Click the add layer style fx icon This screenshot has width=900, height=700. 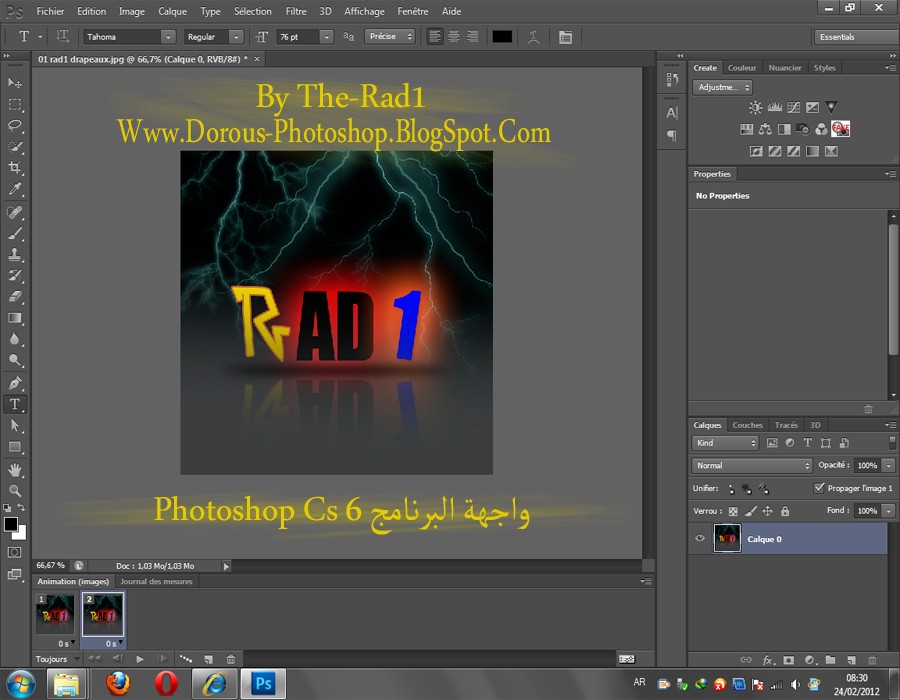click(768, 660)
